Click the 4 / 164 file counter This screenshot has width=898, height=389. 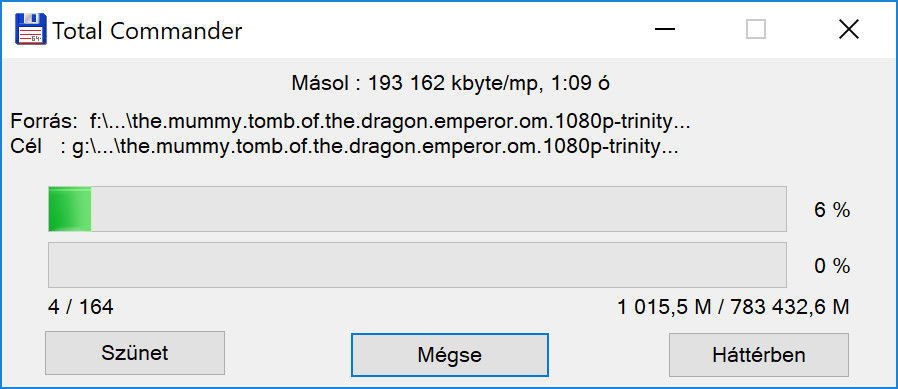click(81, 308)
